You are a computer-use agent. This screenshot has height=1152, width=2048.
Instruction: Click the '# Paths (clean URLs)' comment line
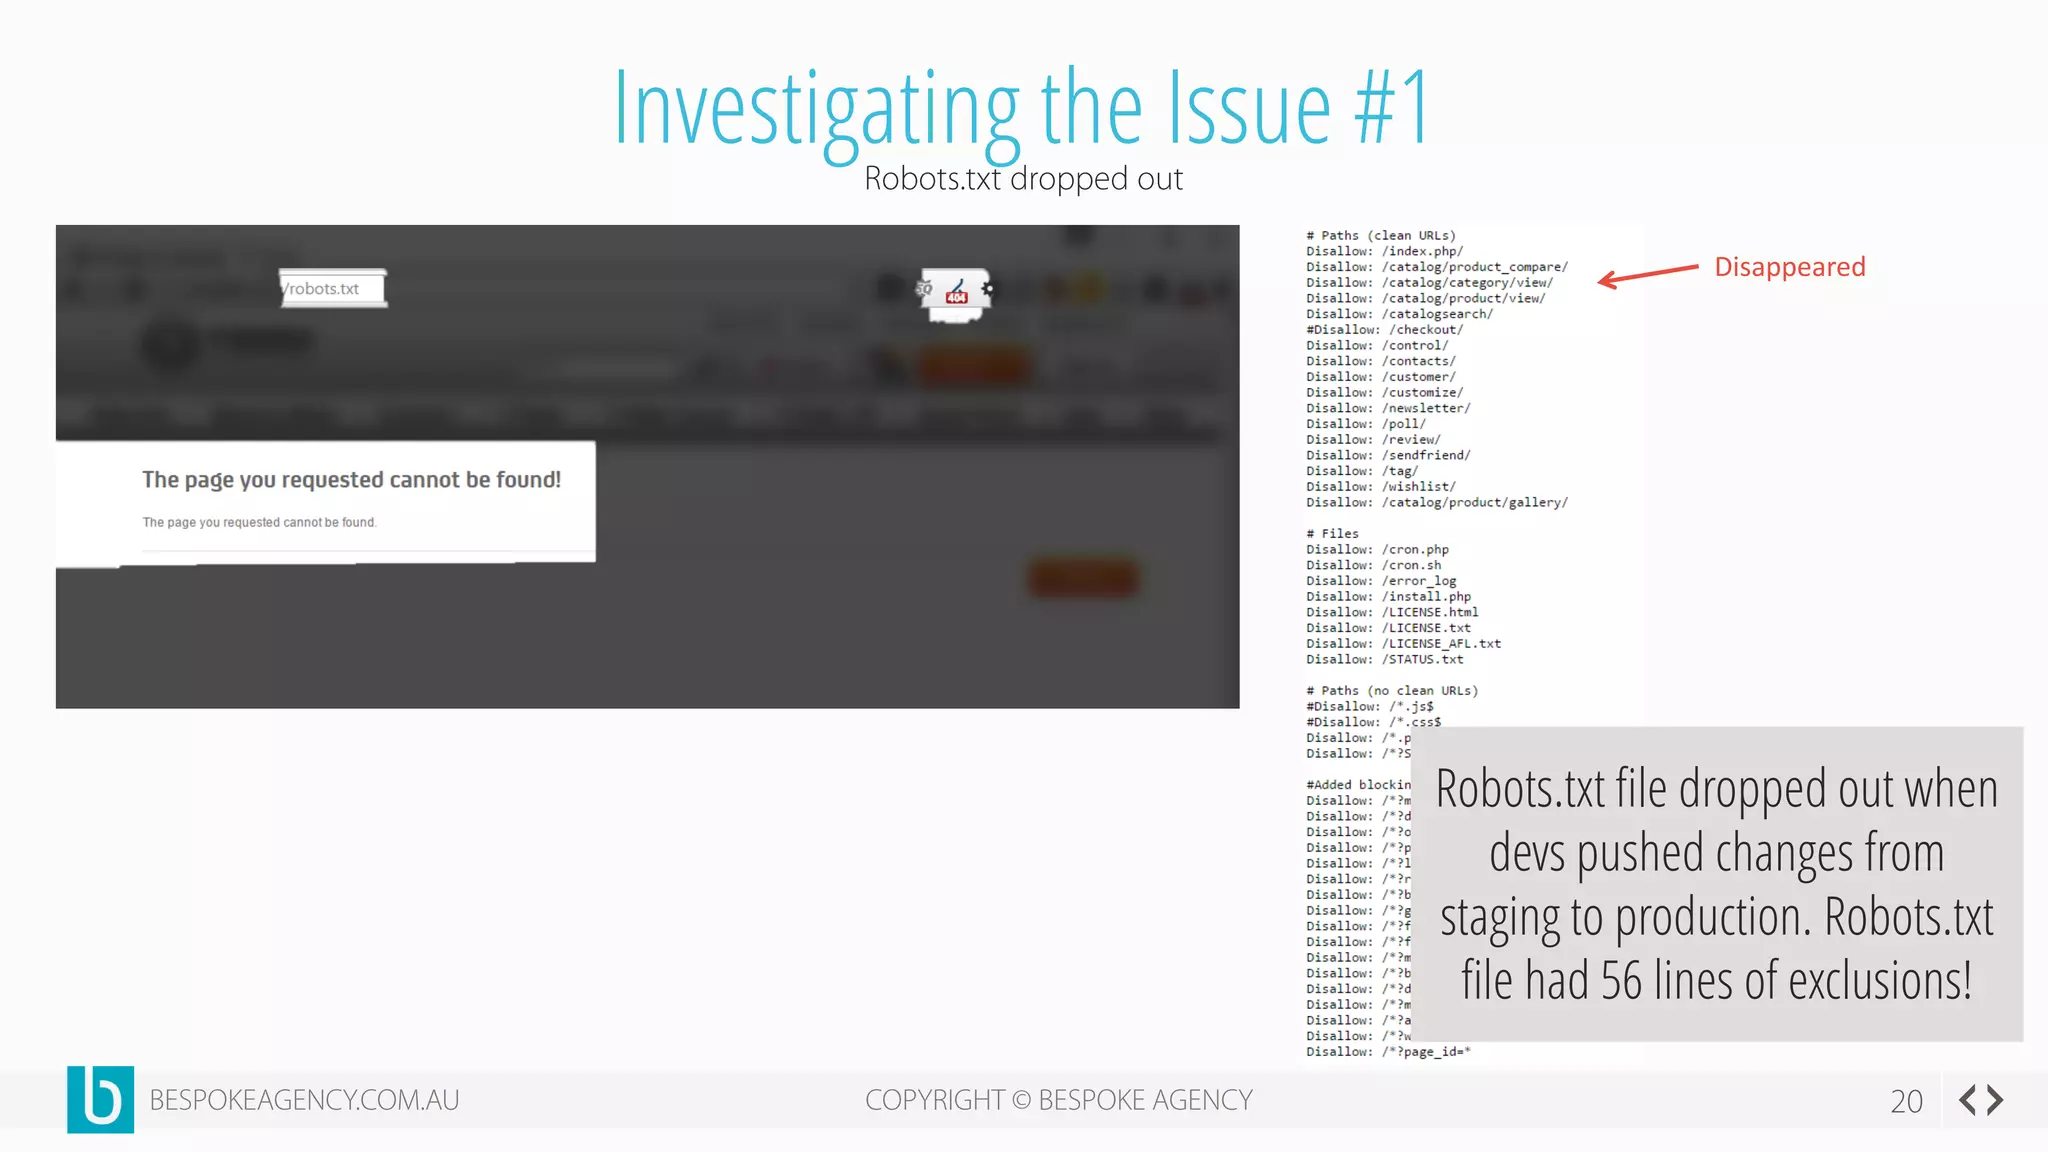(1381, 236)
